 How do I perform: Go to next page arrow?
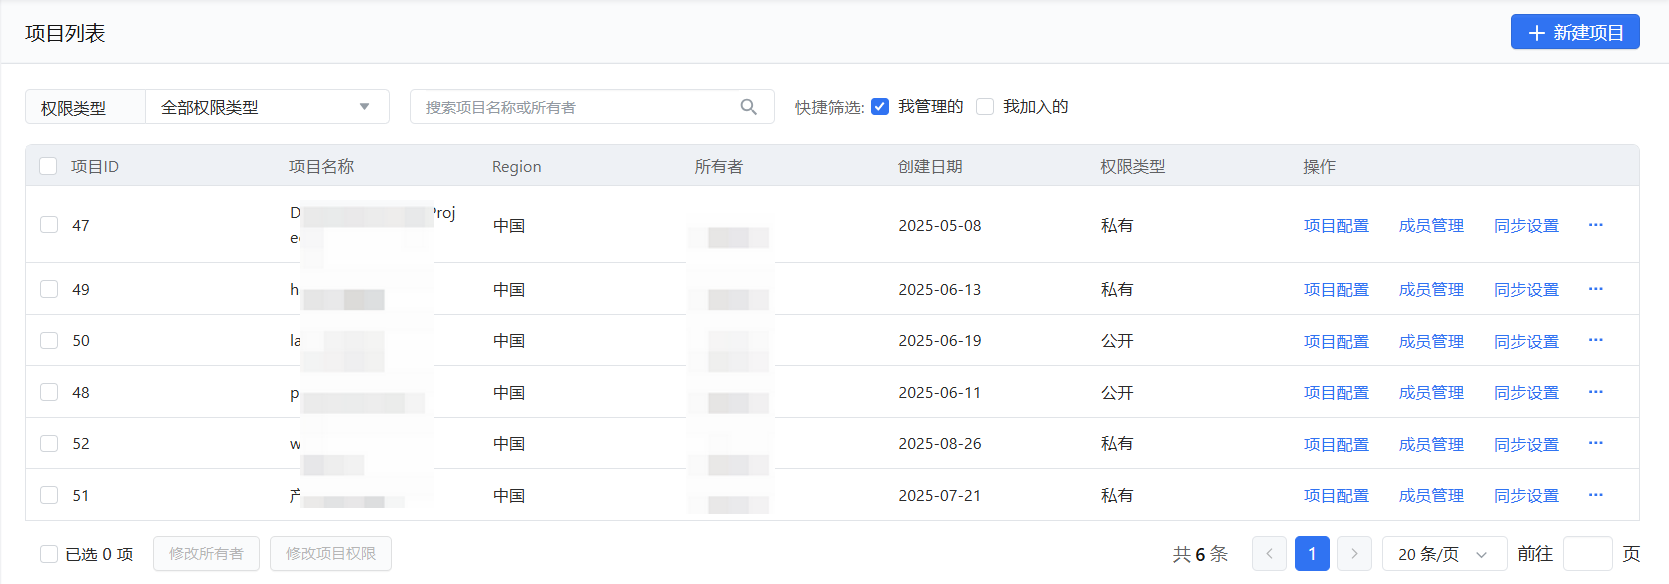pos(1354,553)
